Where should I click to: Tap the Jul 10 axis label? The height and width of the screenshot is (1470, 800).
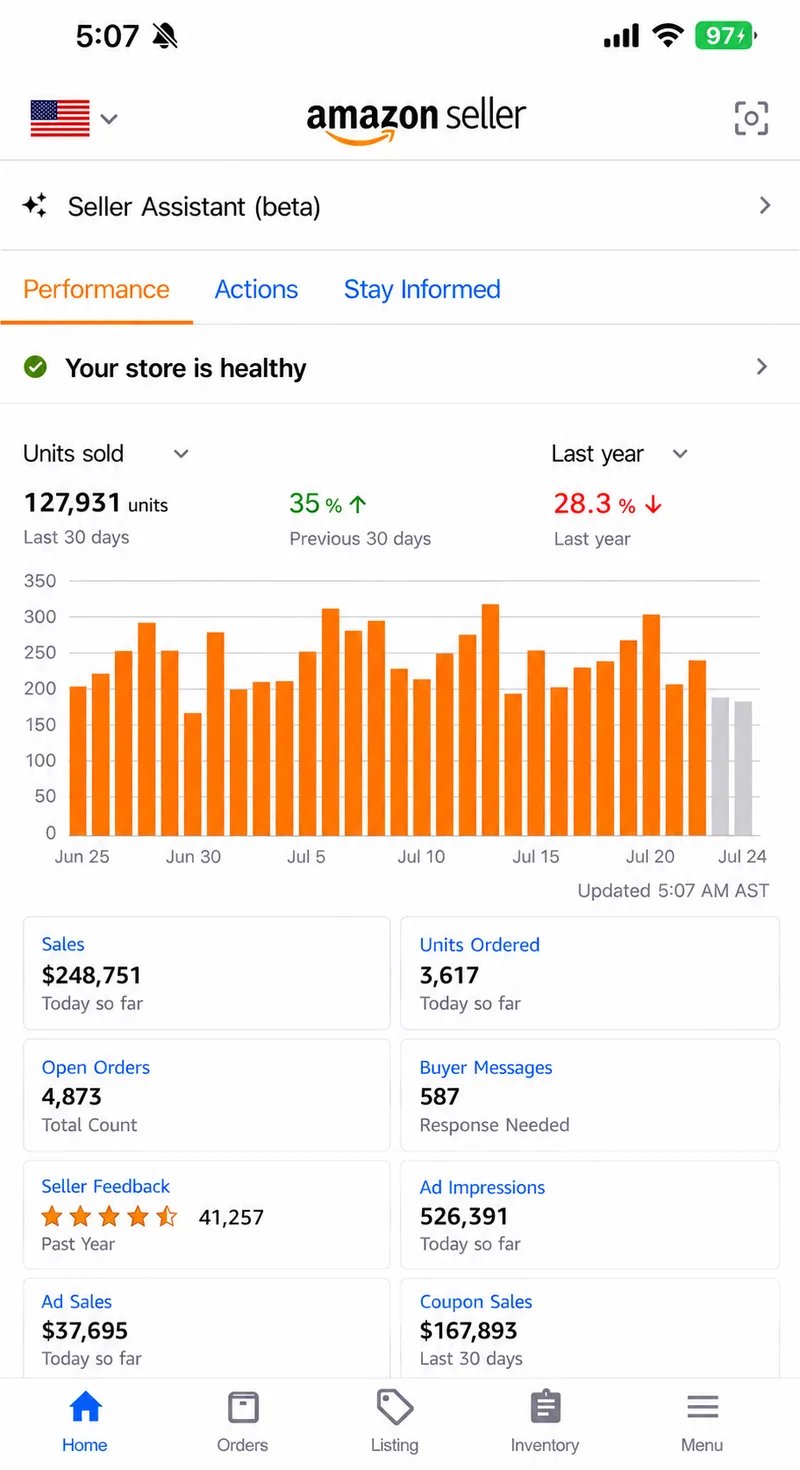(421, 857)
